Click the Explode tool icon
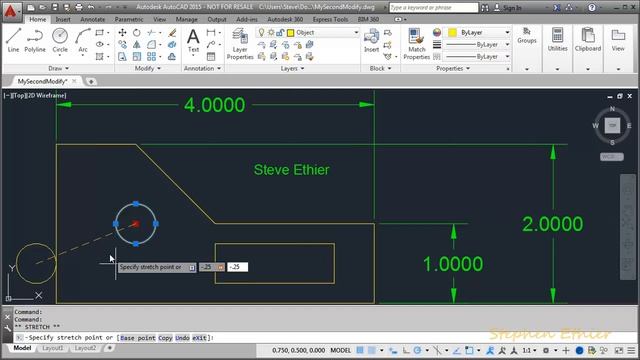640x360 pixels. point(172,44)
